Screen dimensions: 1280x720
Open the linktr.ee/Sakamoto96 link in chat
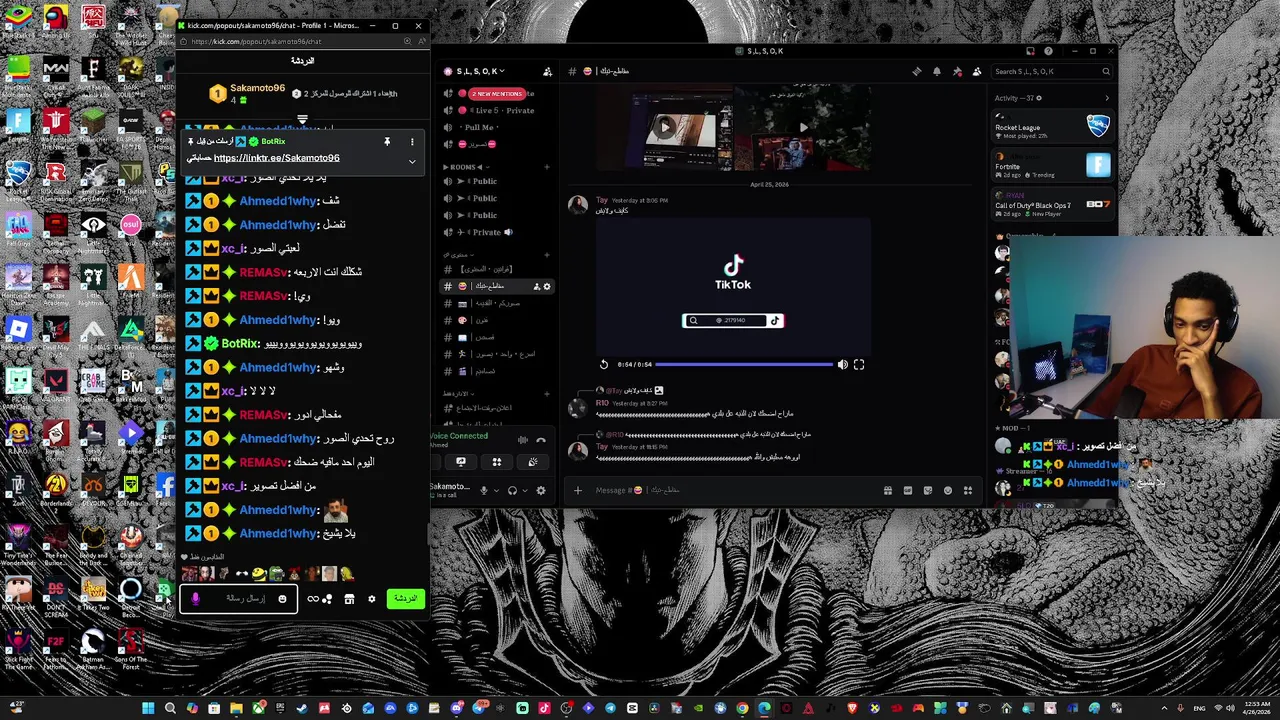tap(276, 158)
